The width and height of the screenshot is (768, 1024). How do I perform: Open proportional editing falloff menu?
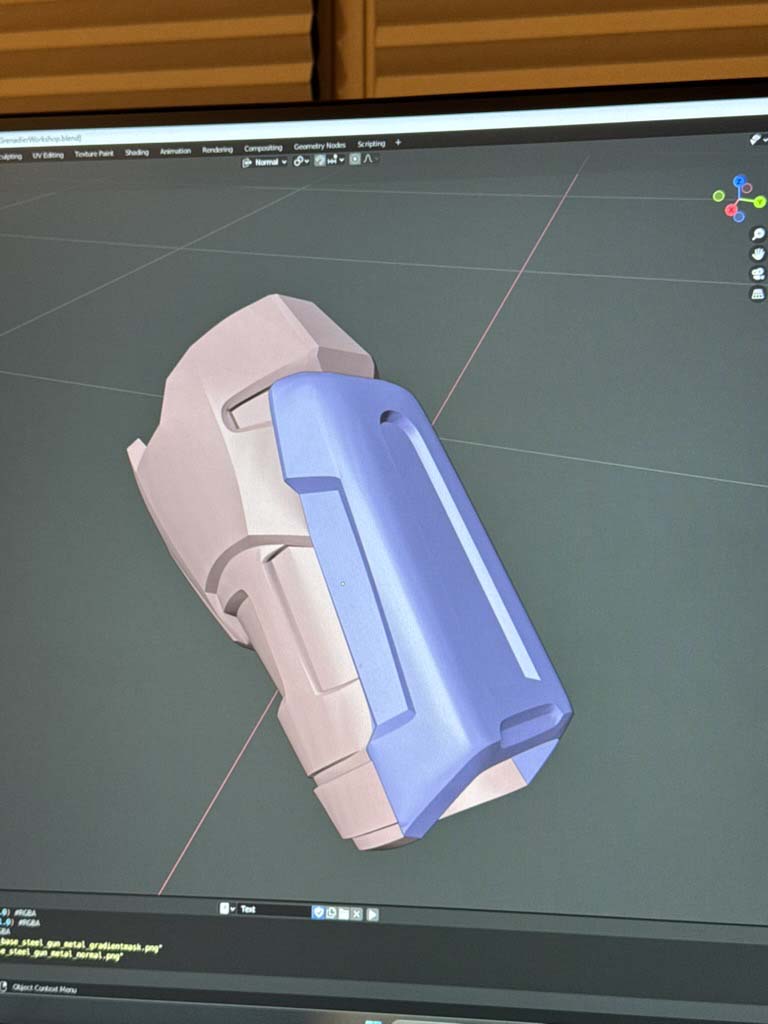(369, 159)
